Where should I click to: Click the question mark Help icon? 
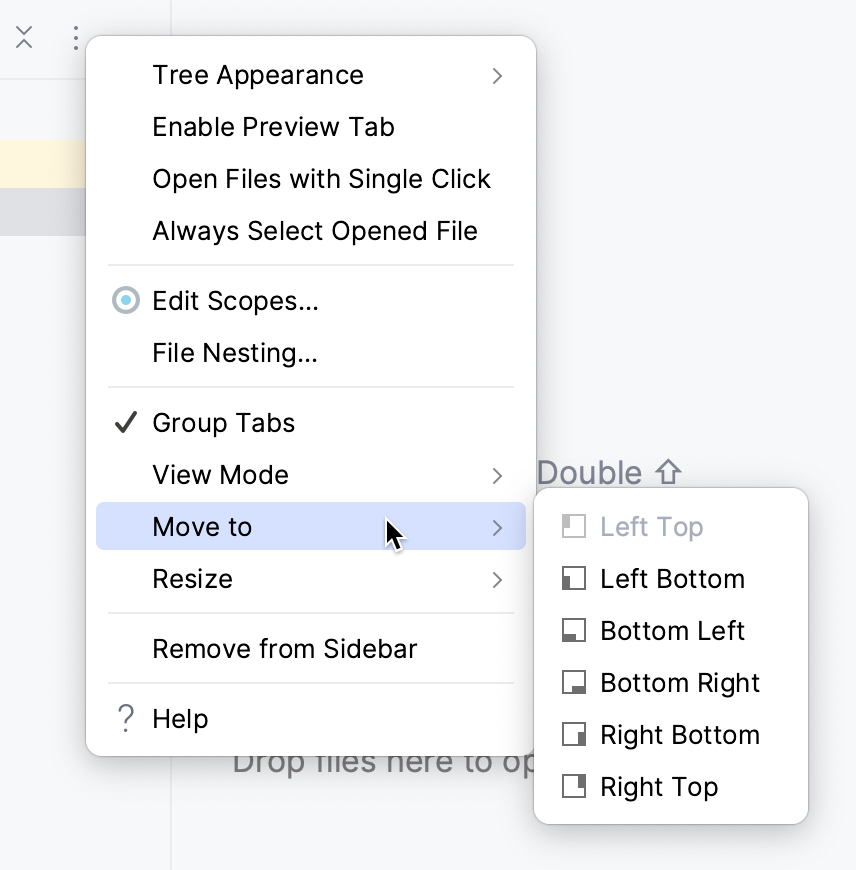[x=125, y=719]
